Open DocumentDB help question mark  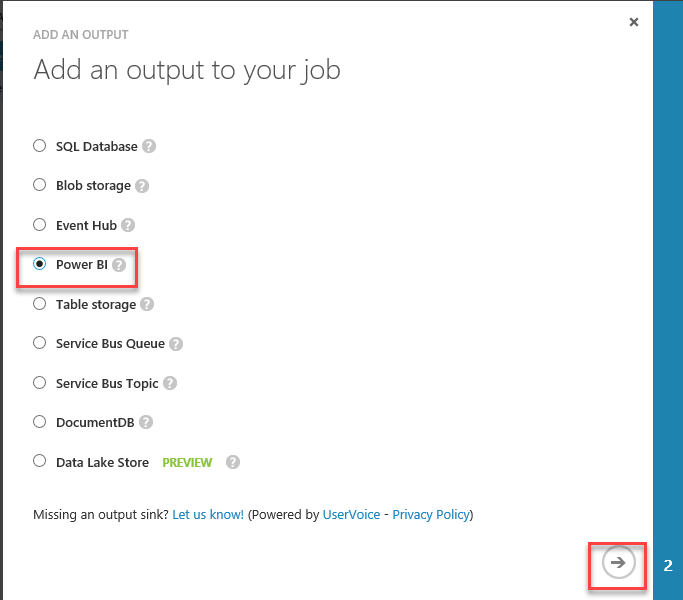146,423
